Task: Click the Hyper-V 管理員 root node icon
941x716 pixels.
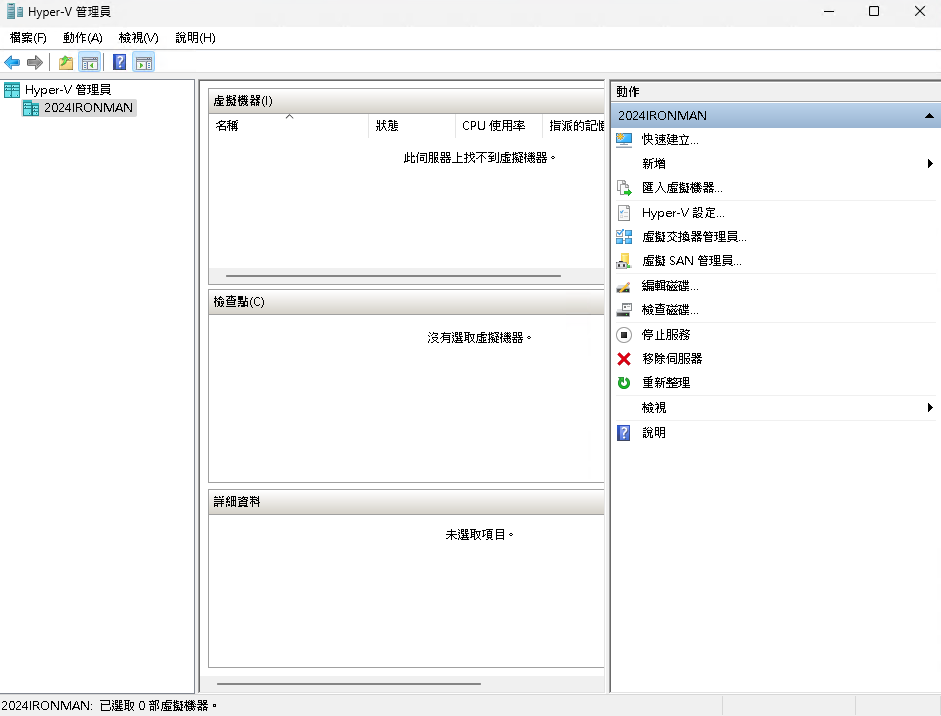Action: tap(12, 90)
